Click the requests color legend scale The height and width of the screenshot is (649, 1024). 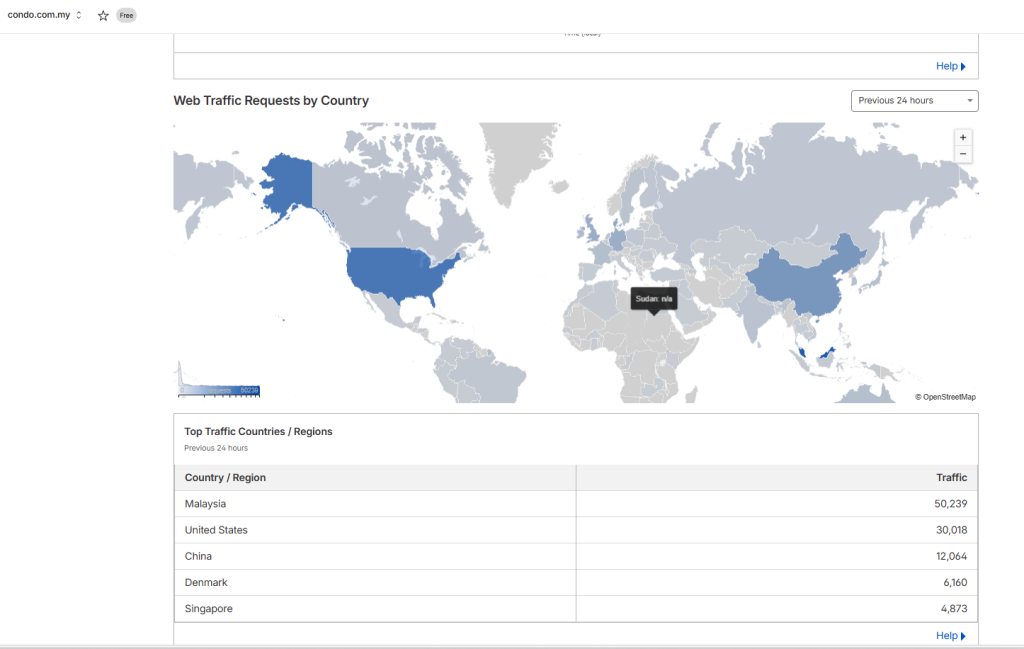219,390
